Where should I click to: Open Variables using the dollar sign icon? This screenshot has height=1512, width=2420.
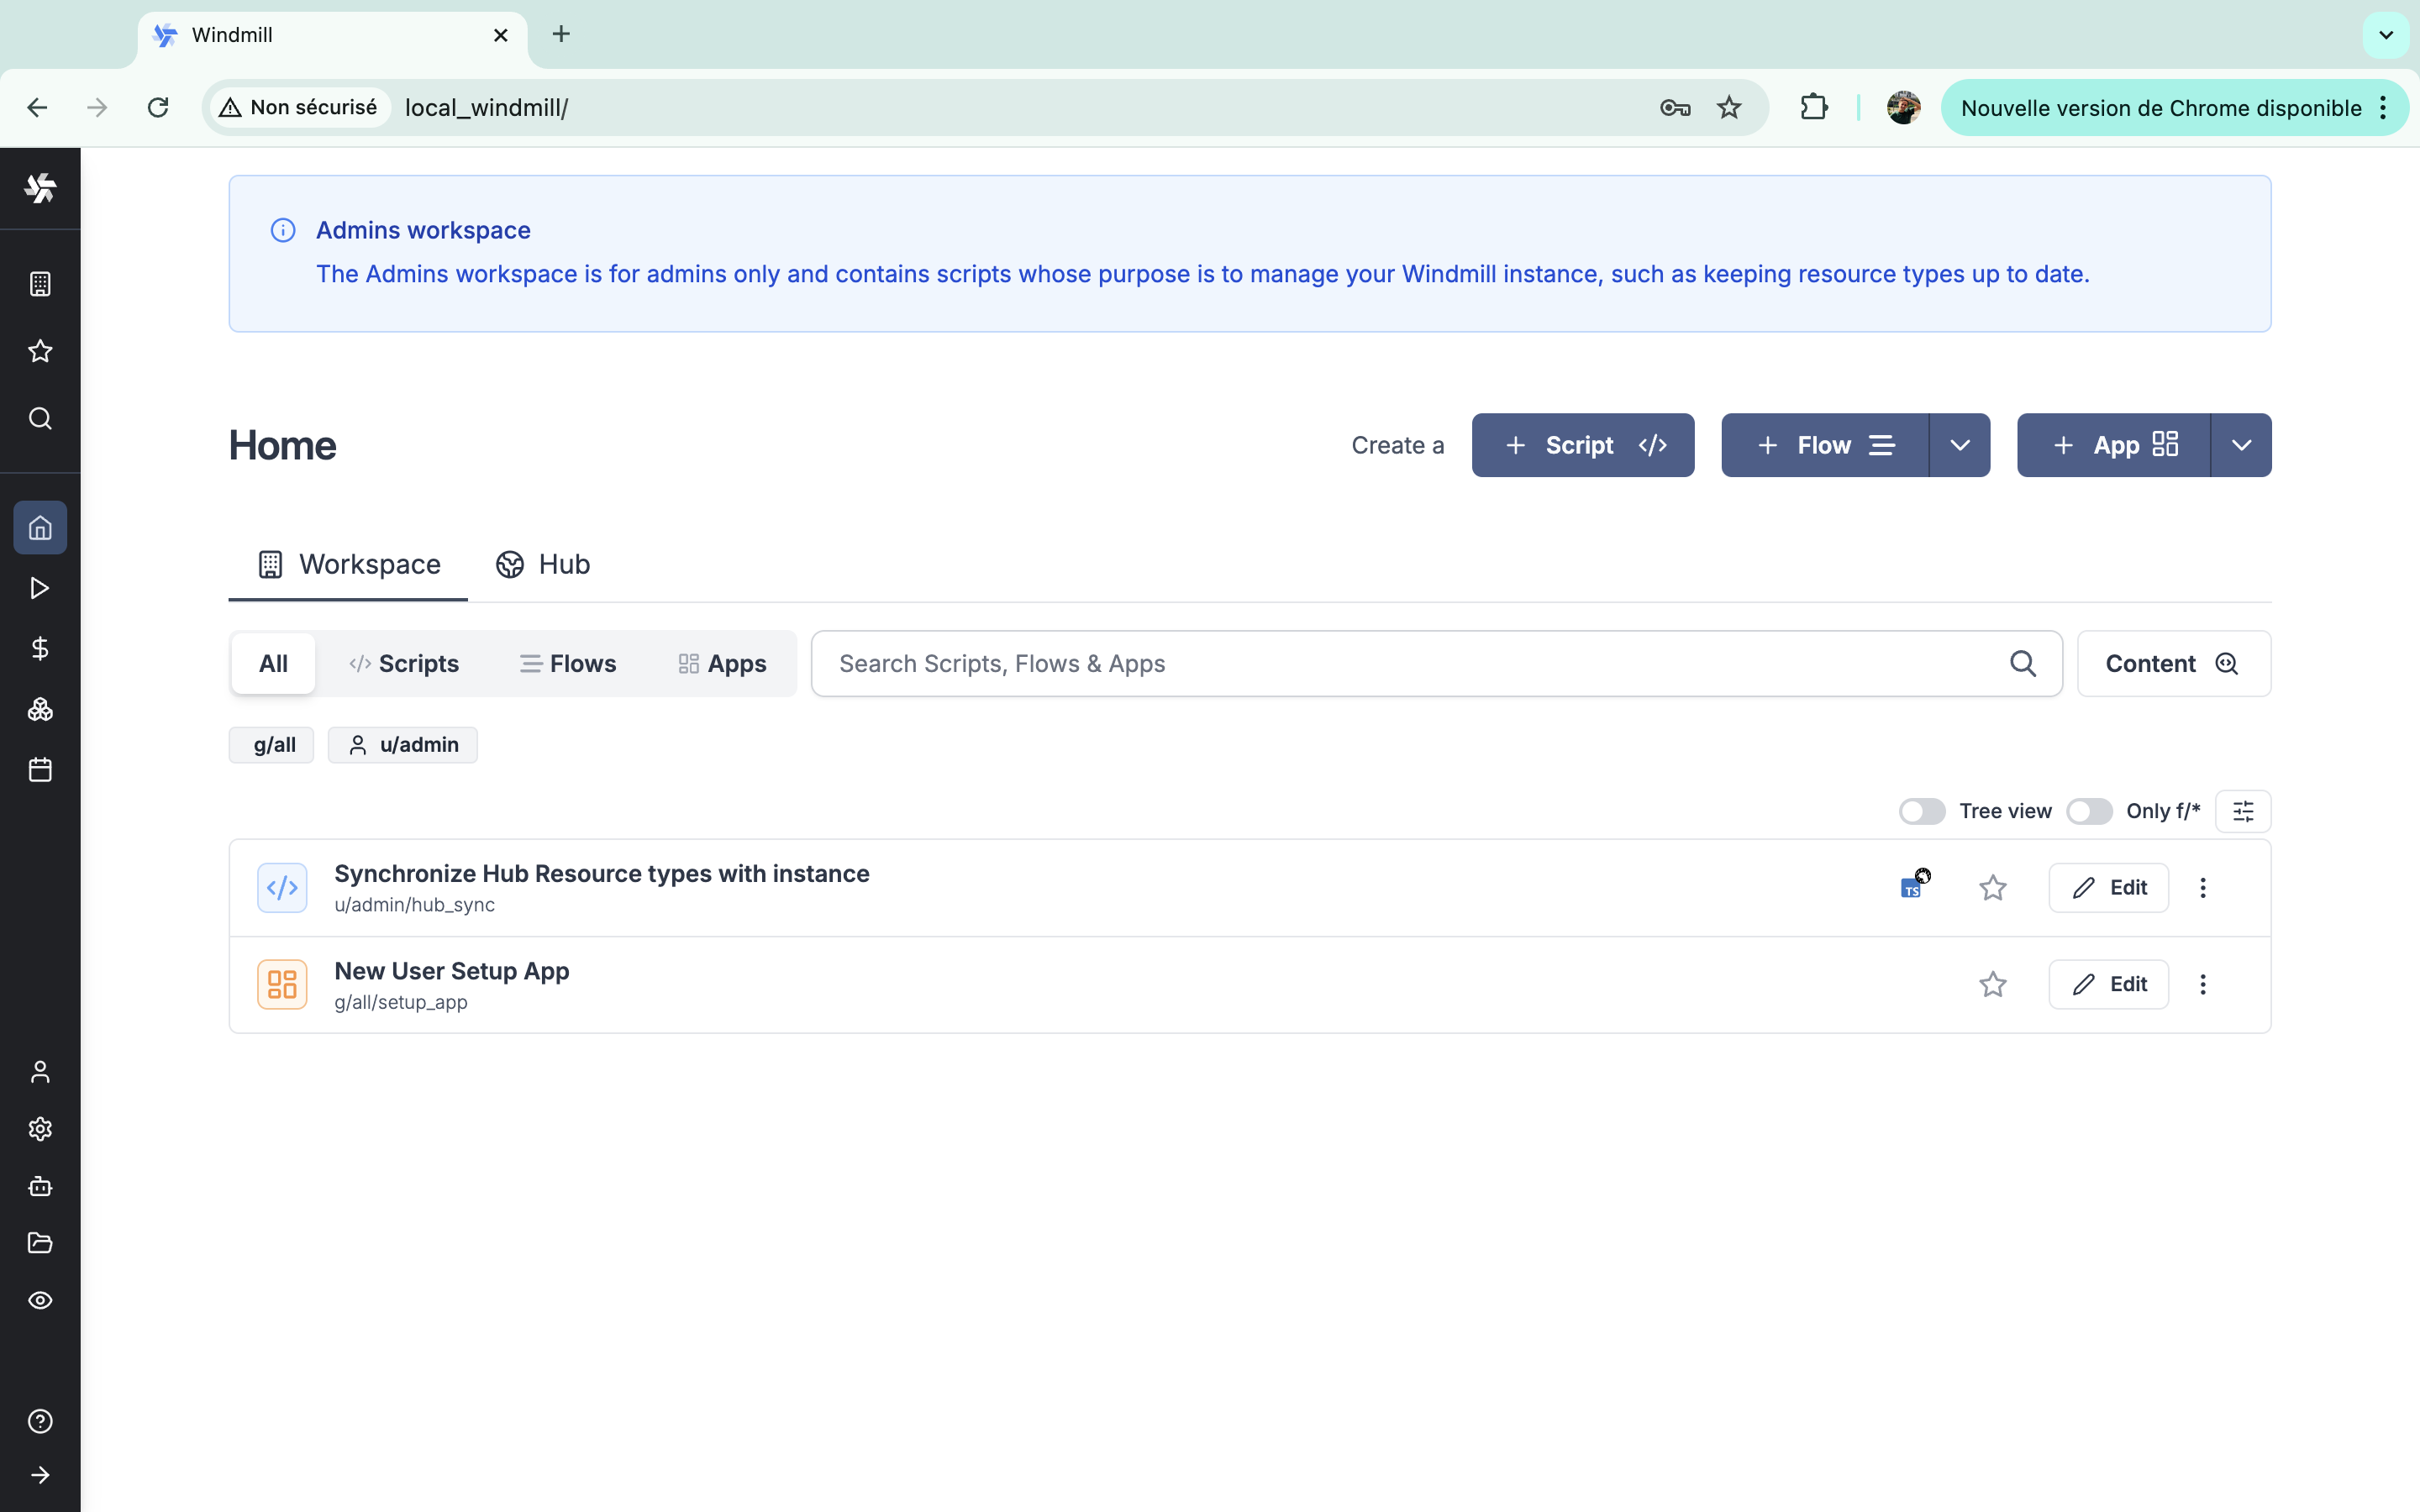point(40,648)
